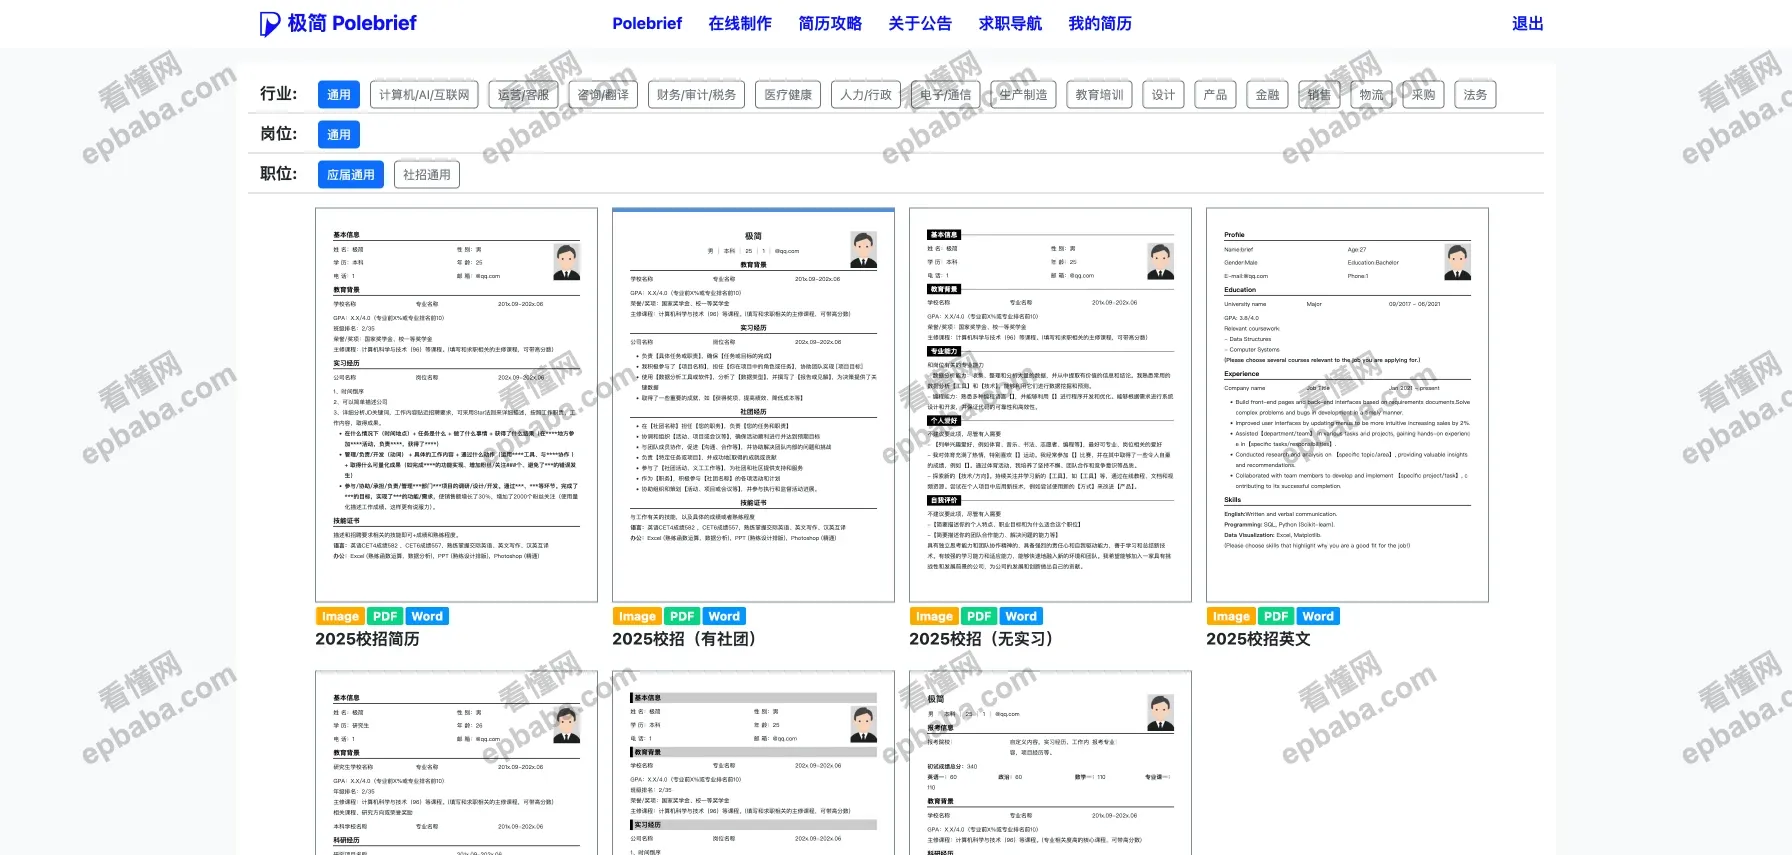Open 关于公告 in navigation

(920, 23)
